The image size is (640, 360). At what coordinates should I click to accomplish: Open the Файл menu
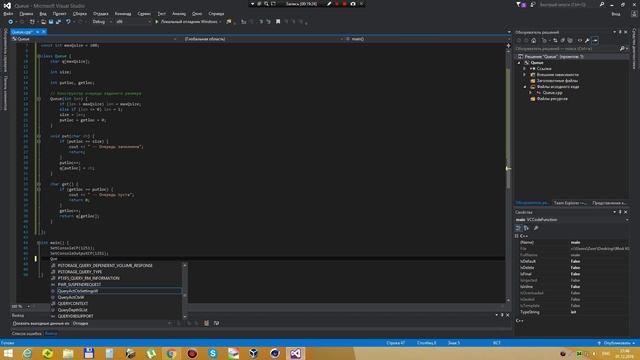coord(8,13)
